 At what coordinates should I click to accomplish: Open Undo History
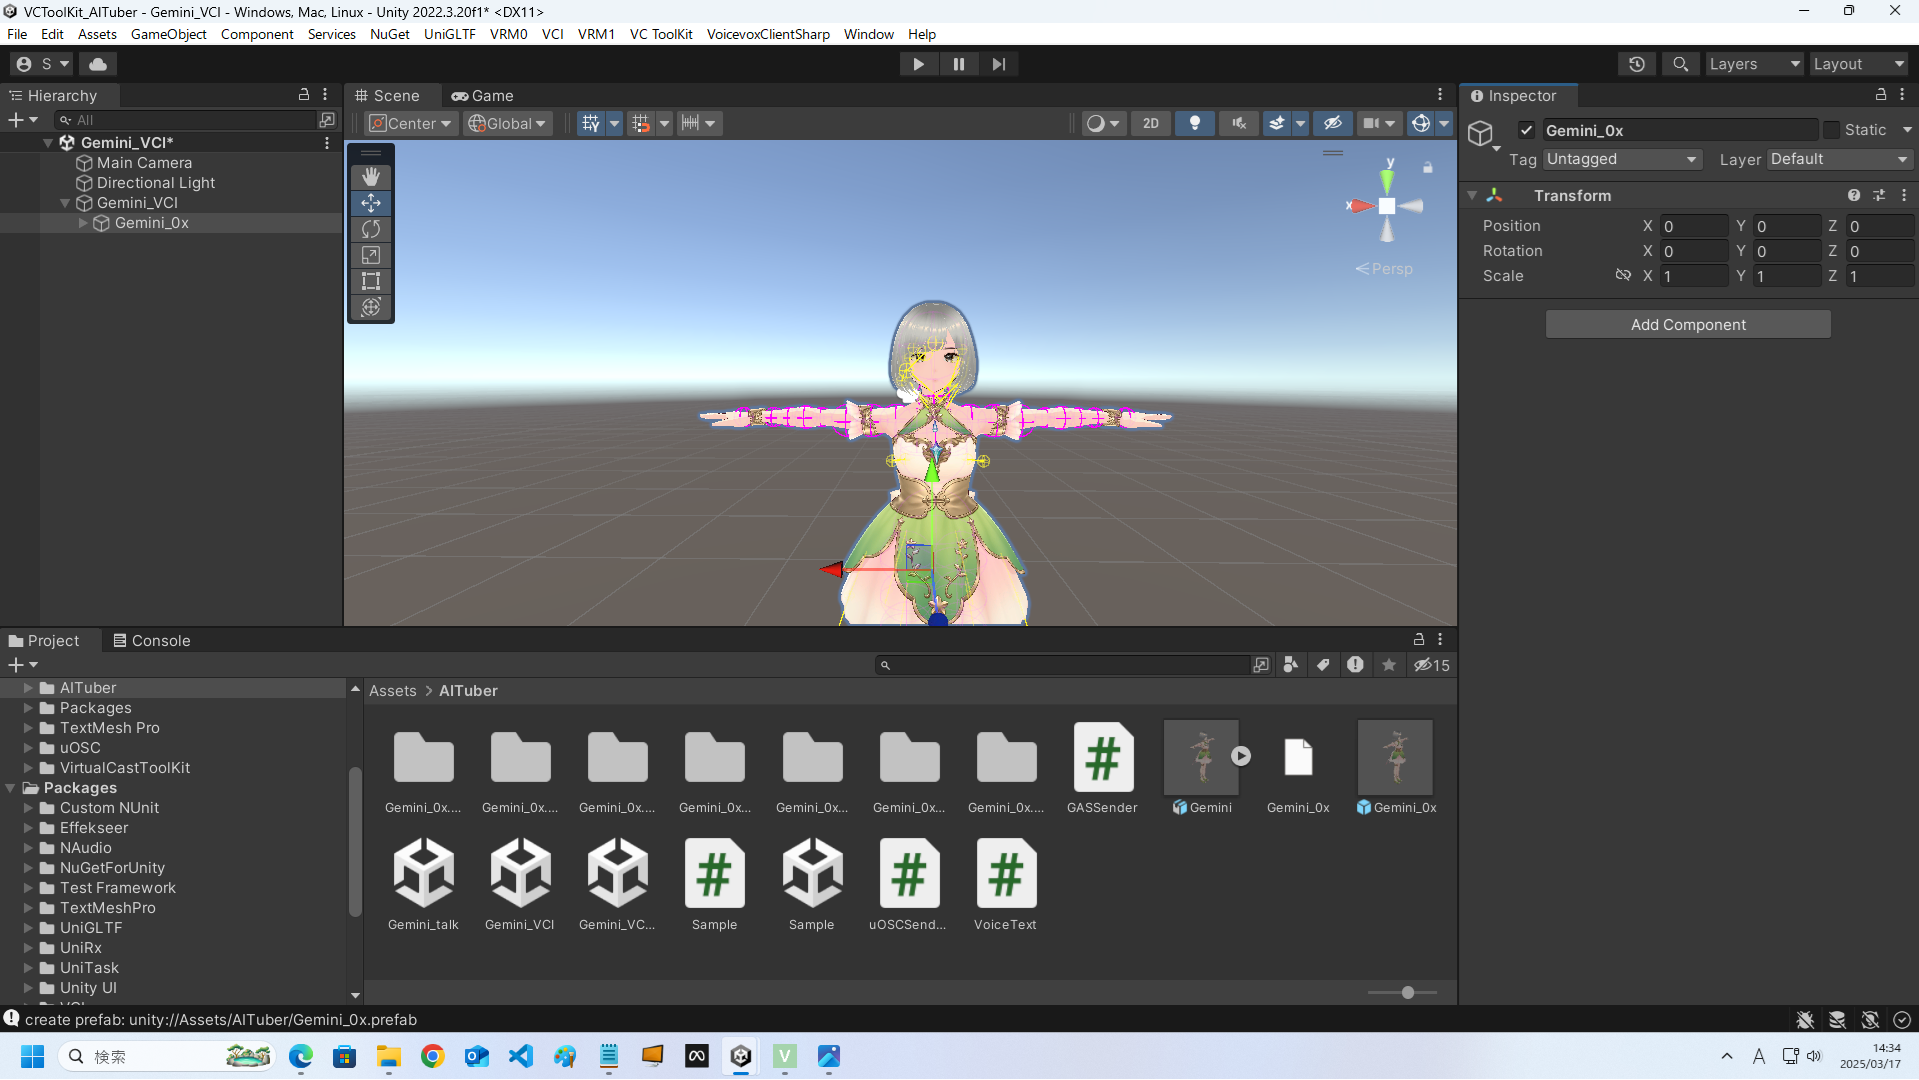[1636, 64]
